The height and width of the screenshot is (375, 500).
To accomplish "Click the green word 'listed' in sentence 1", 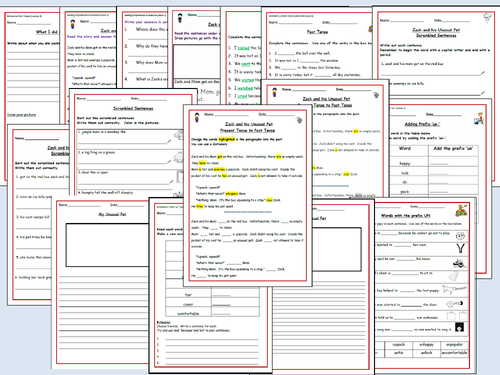I will pyautogui.click(x=243, y=48).
